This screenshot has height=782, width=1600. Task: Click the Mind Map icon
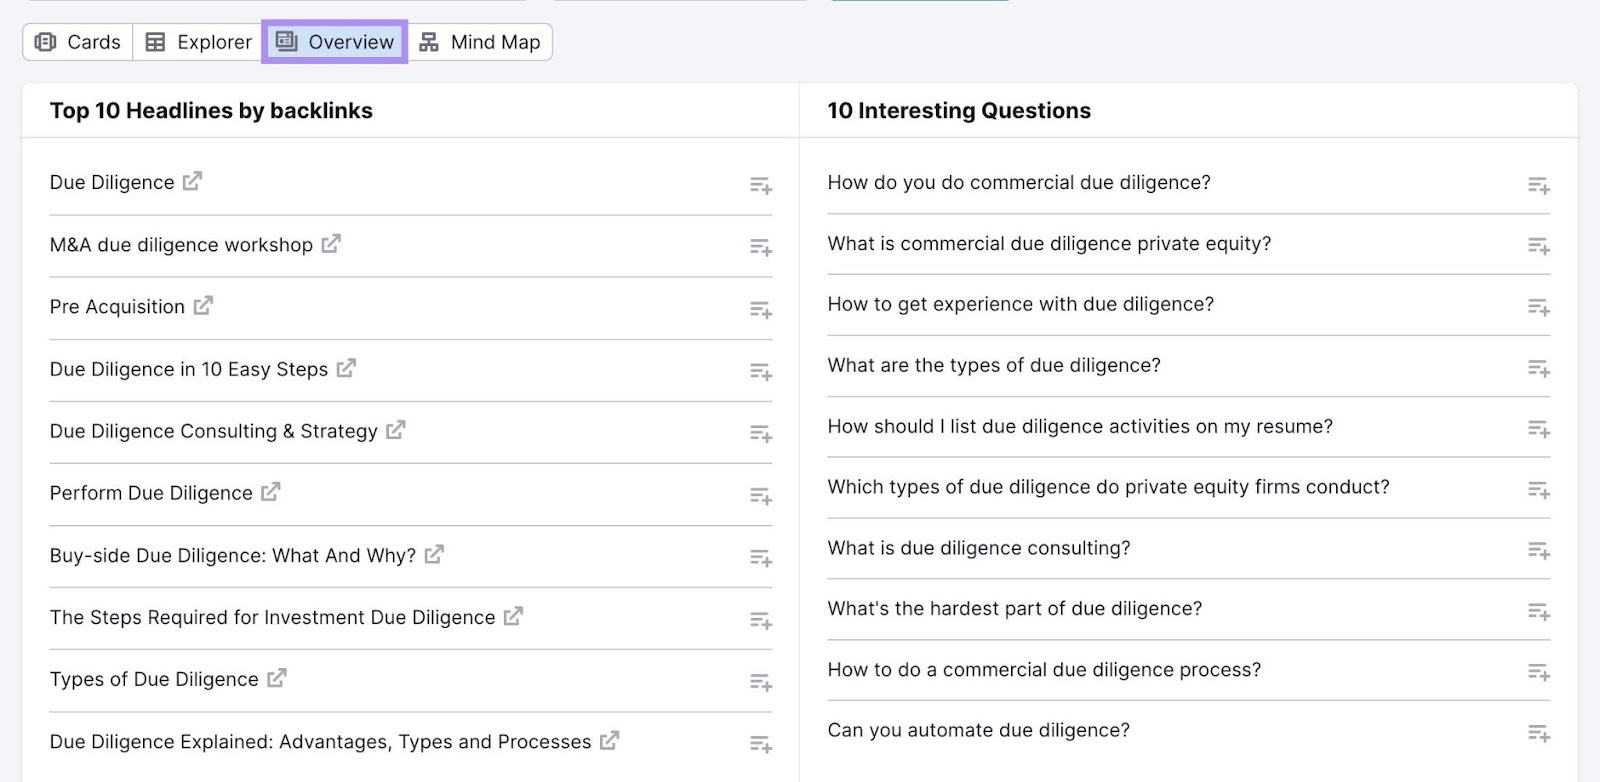pos(428,42)
